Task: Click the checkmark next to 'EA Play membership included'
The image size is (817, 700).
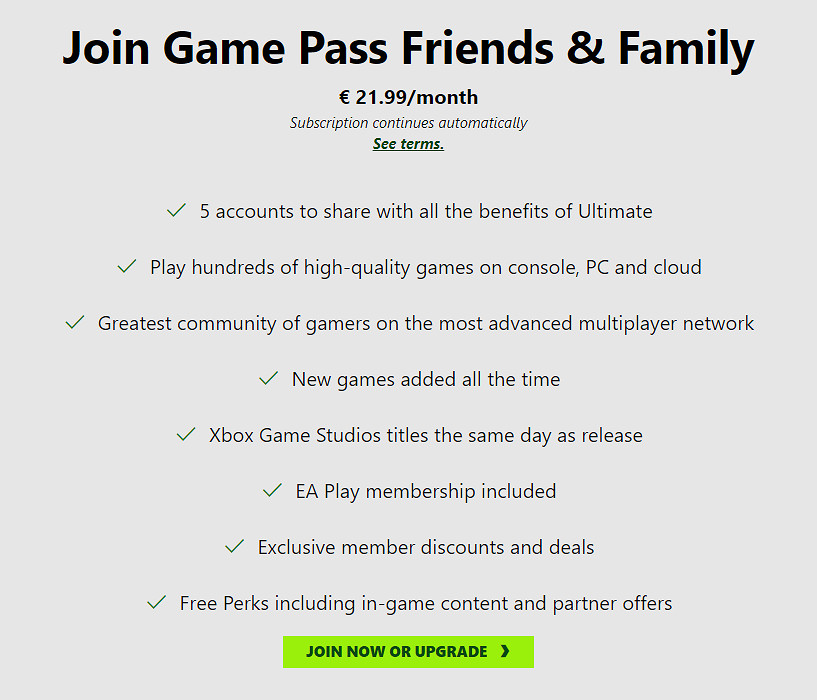Action: pos(270,491)
